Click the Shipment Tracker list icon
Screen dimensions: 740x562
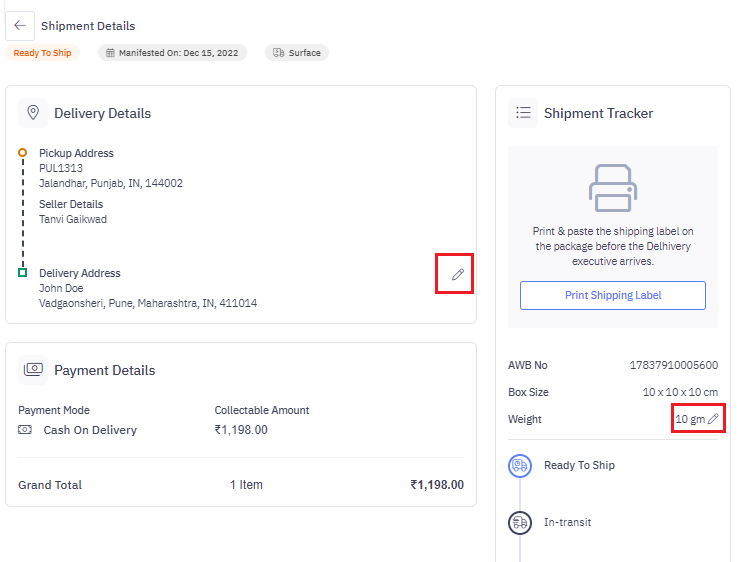pyautogui.click(x=523, y=113)
